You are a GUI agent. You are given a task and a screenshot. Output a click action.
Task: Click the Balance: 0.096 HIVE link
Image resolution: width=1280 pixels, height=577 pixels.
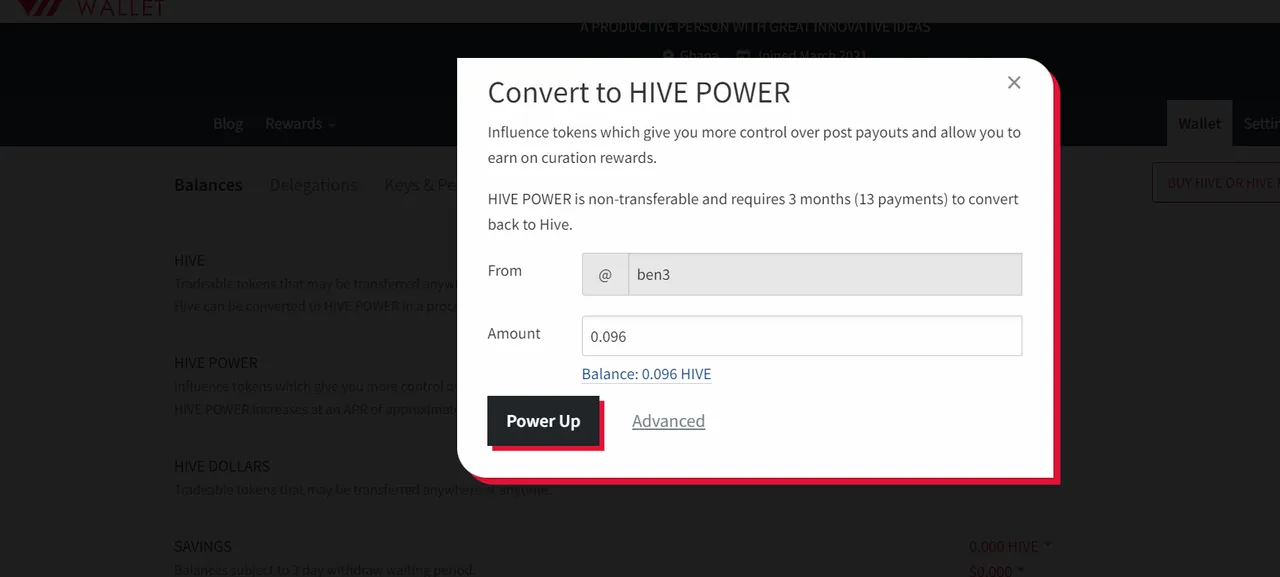coord(646,374)
